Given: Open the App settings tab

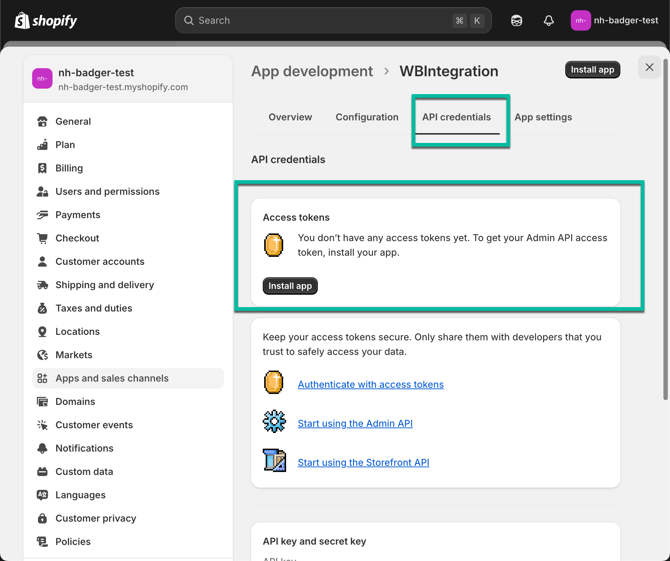Looking at the screenshot, I should click(x=543, y=117).
